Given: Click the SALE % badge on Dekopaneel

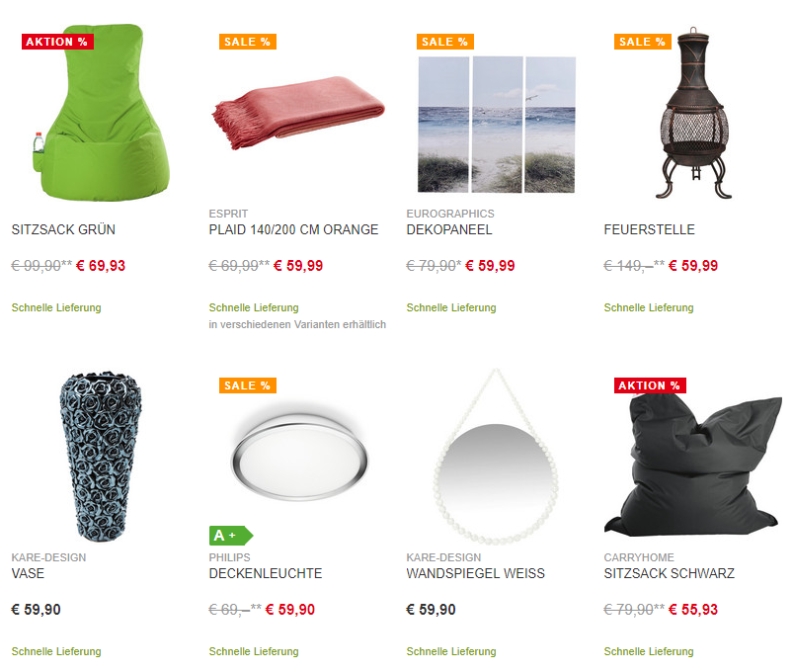Looking at the screenshot, I should [x=445, y=42].
